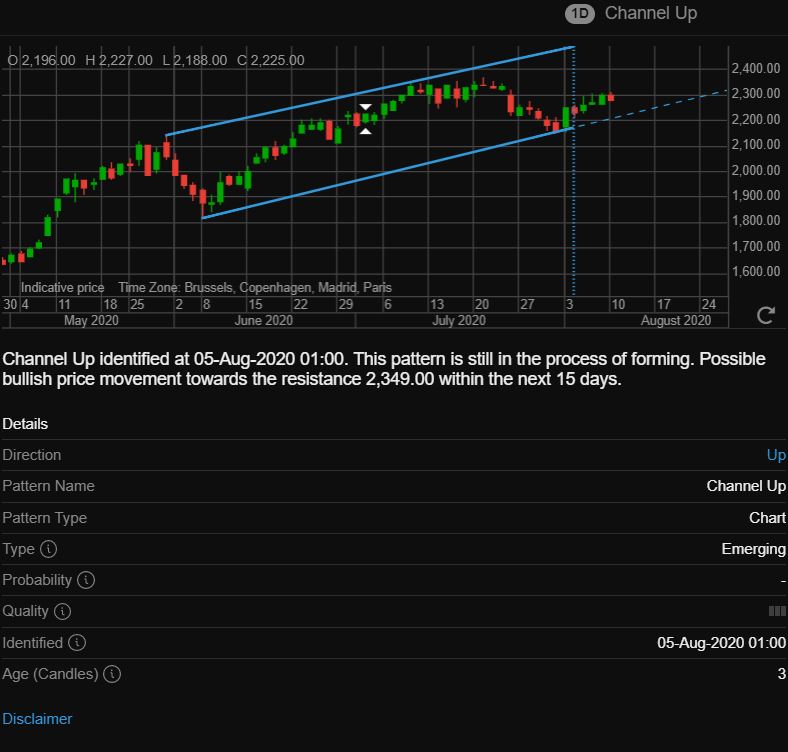Click the 1D timeframe badge
Image resolution: width=788 pixels, height=752 pixels.
(x=579, y=14)
